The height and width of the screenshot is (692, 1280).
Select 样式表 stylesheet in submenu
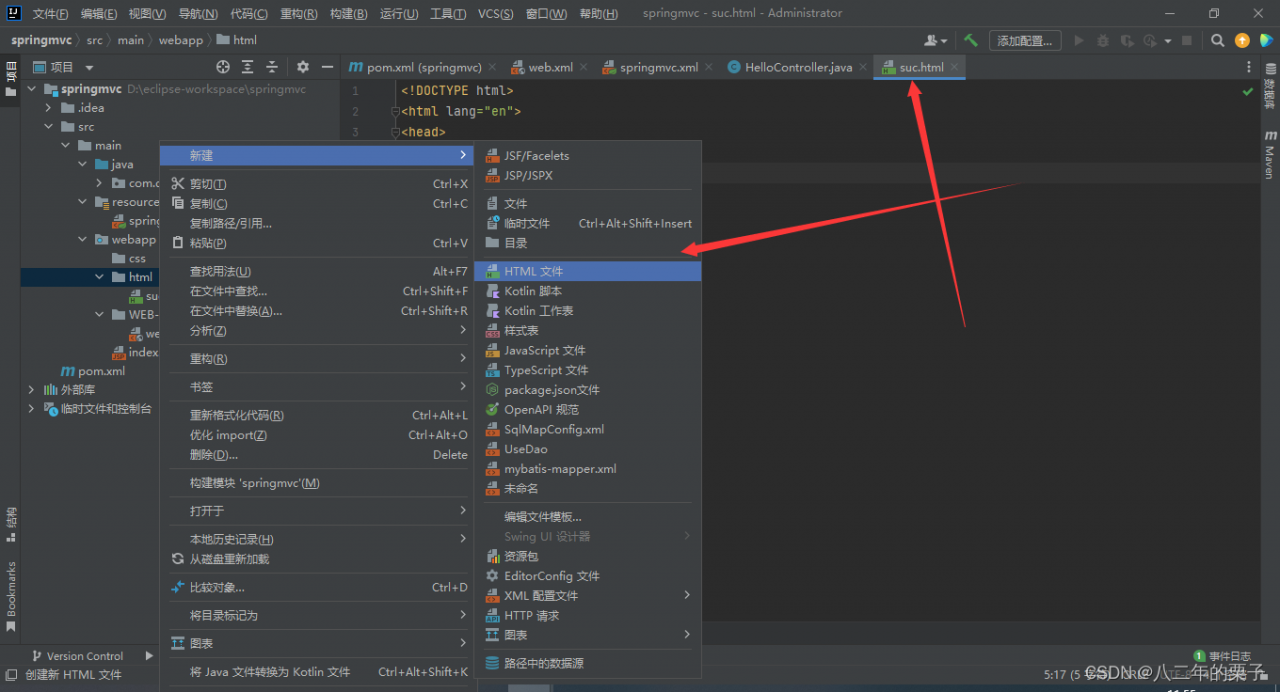coord(588,330)
